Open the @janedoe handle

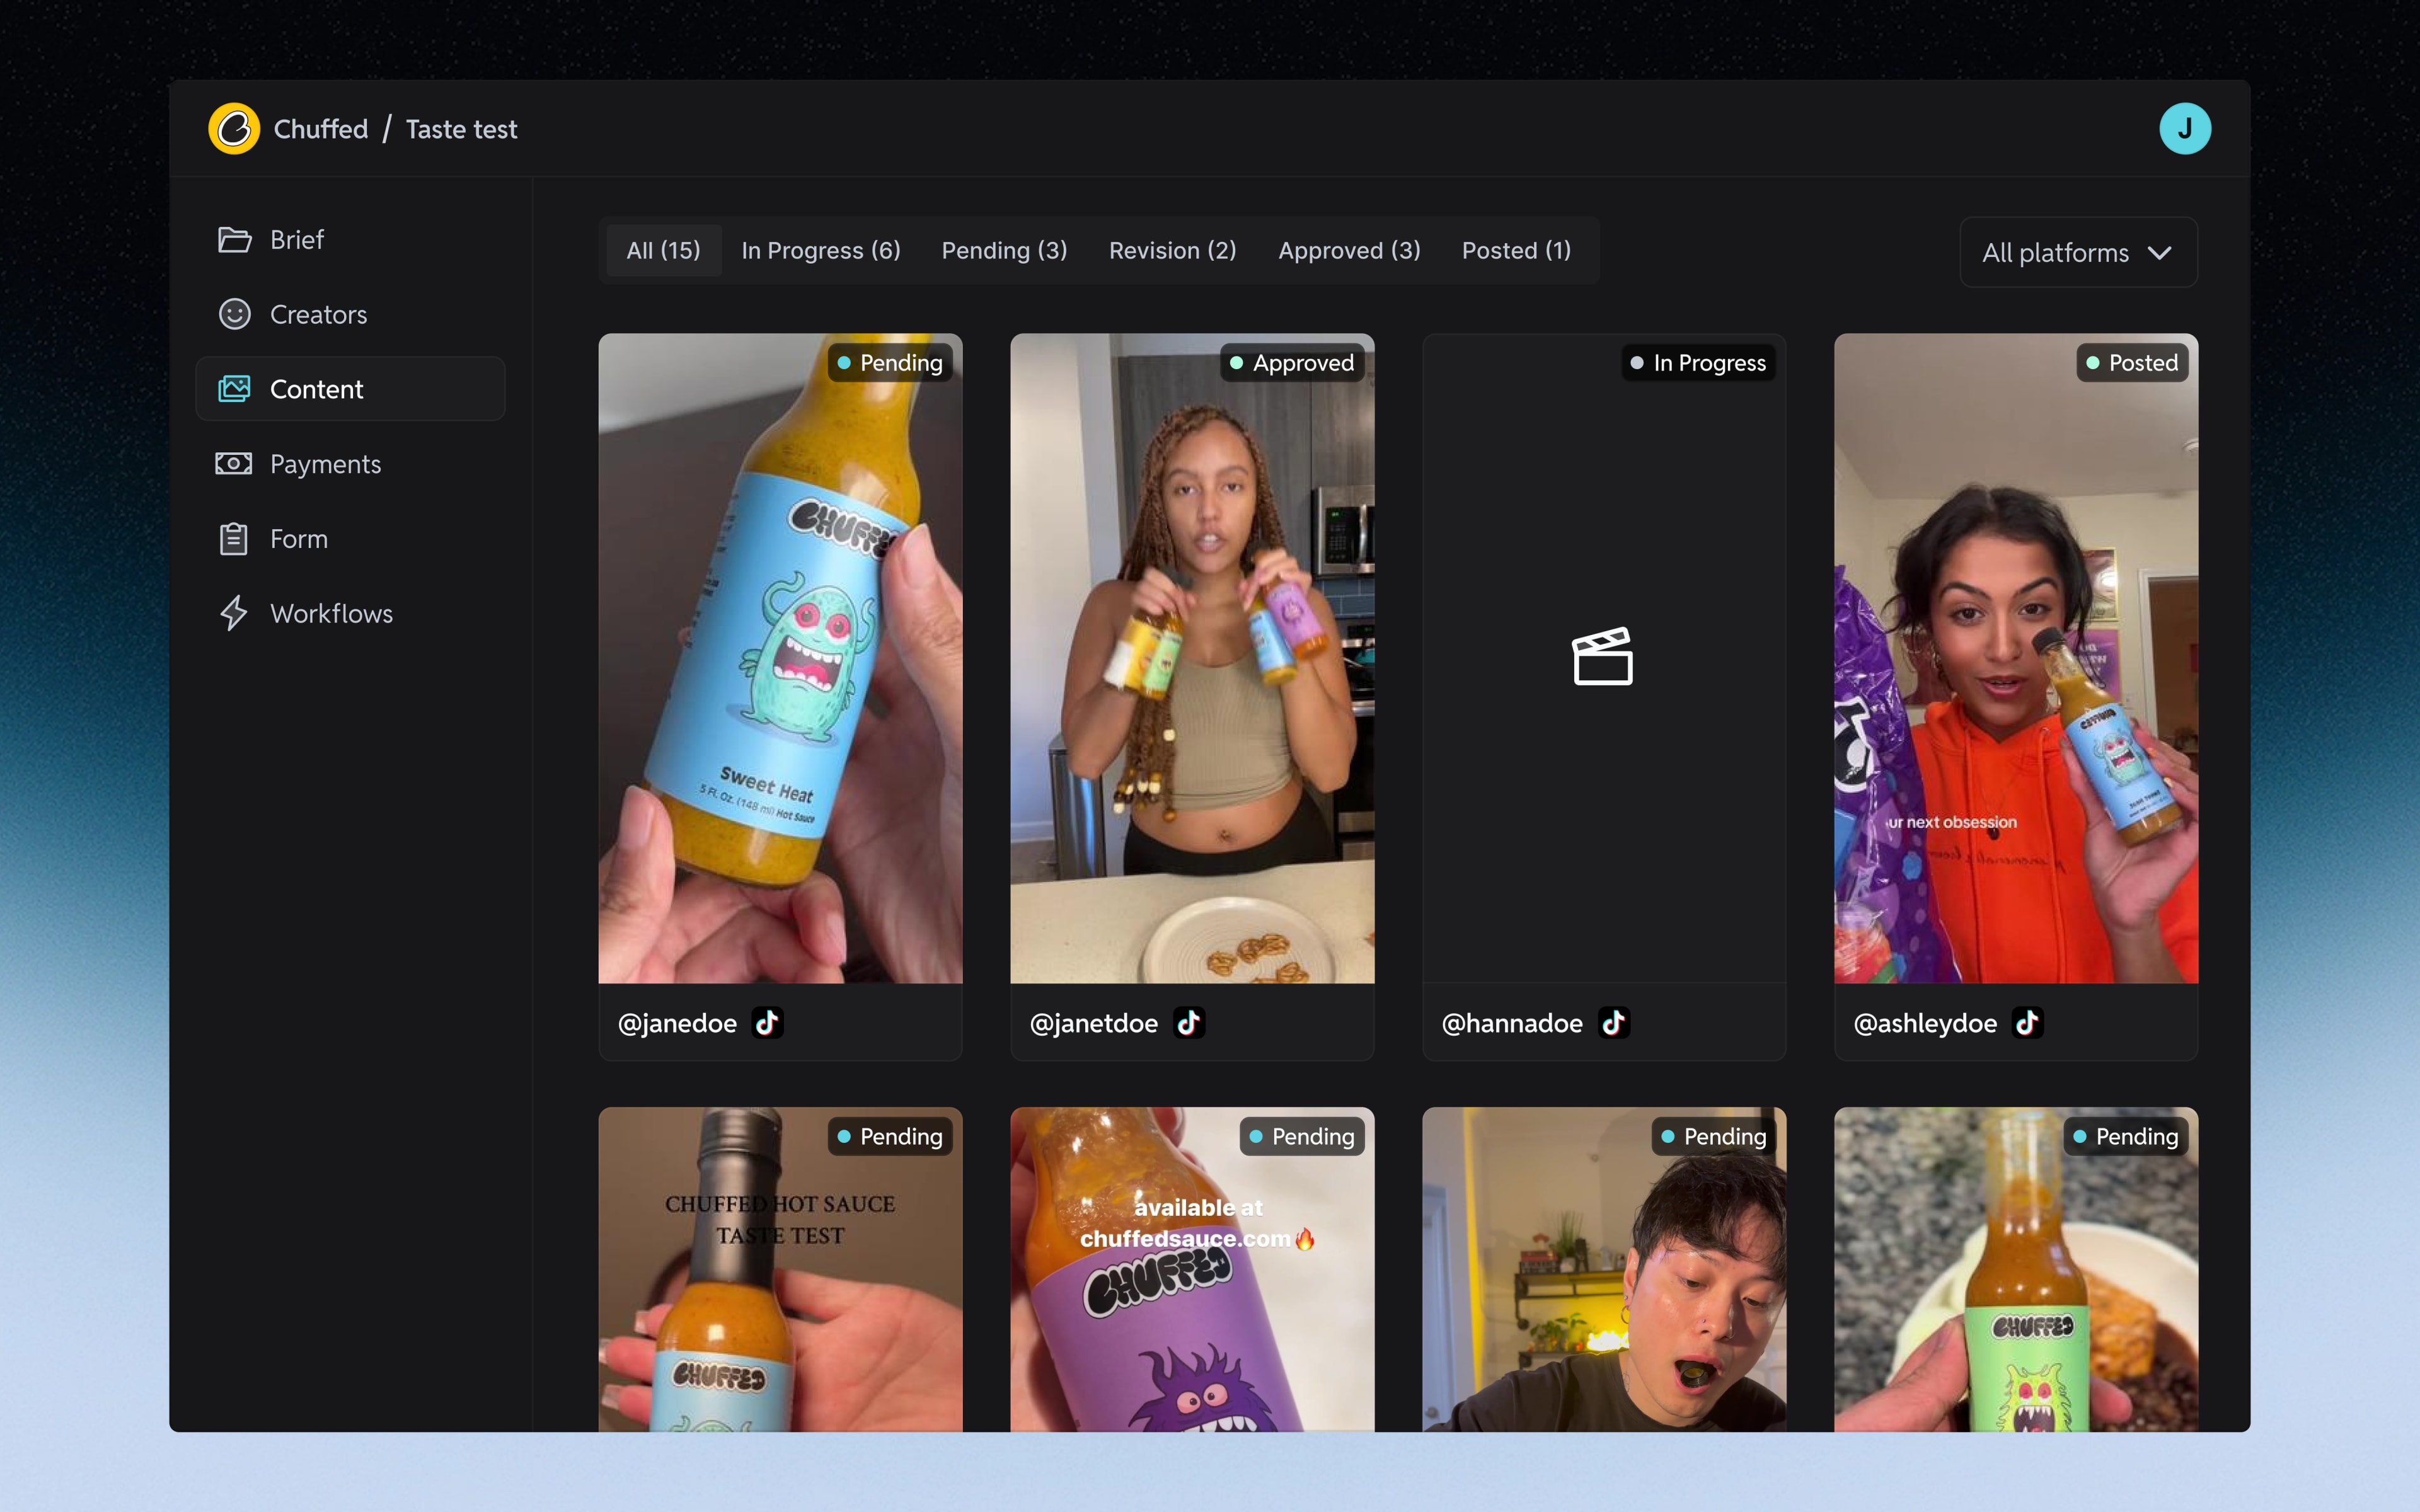[x=677, y=1023]
